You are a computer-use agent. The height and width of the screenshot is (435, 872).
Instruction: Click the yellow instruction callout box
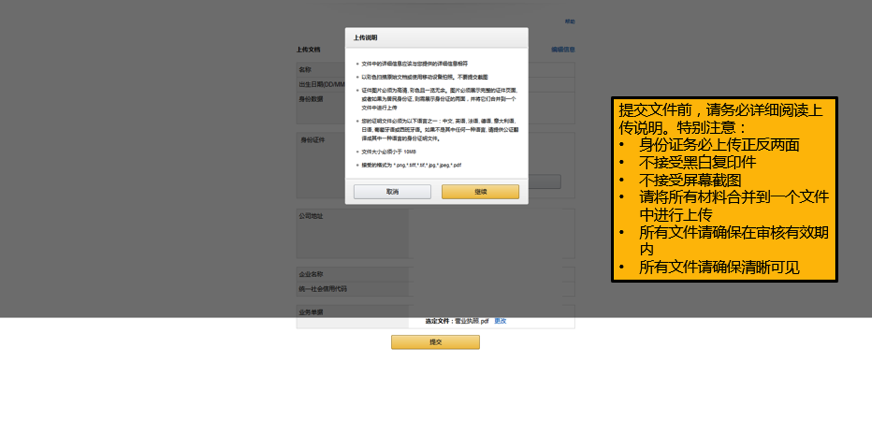(x=724, y=189)
